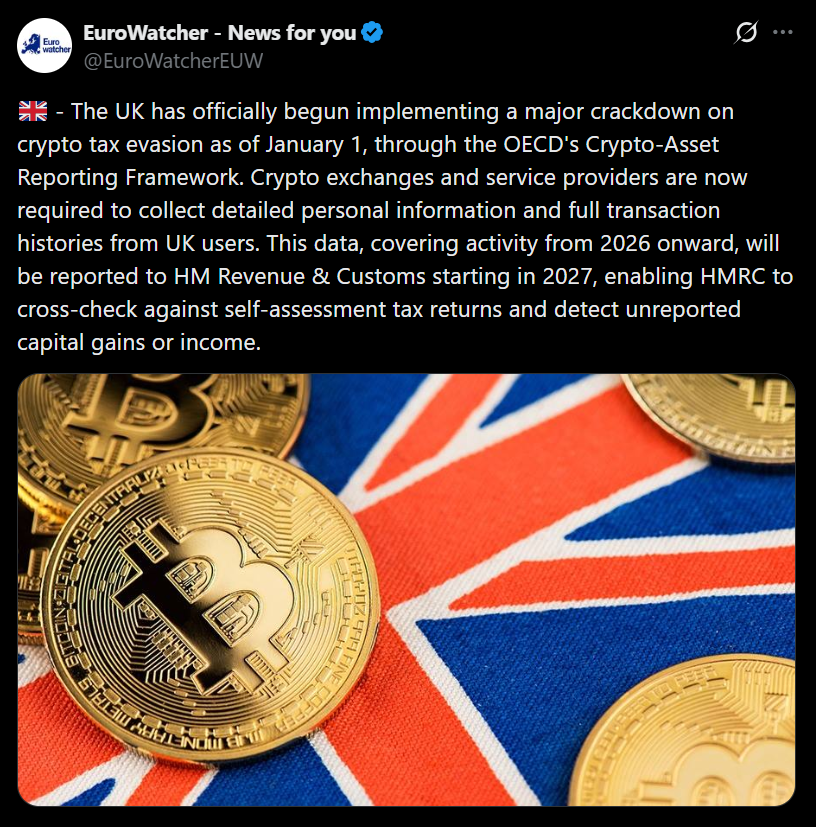Viewport: 816px width, 827px height.
Task: Click the word "HMRC" in the post
Action: click(732, 276)
